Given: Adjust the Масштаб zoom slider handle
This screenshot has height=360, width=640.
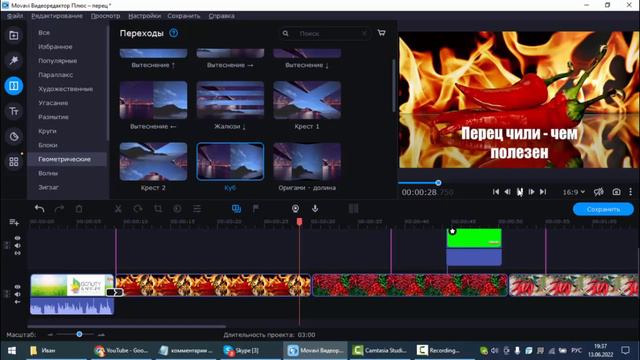Looking at the screenshot, I should (x=79, y=334).
